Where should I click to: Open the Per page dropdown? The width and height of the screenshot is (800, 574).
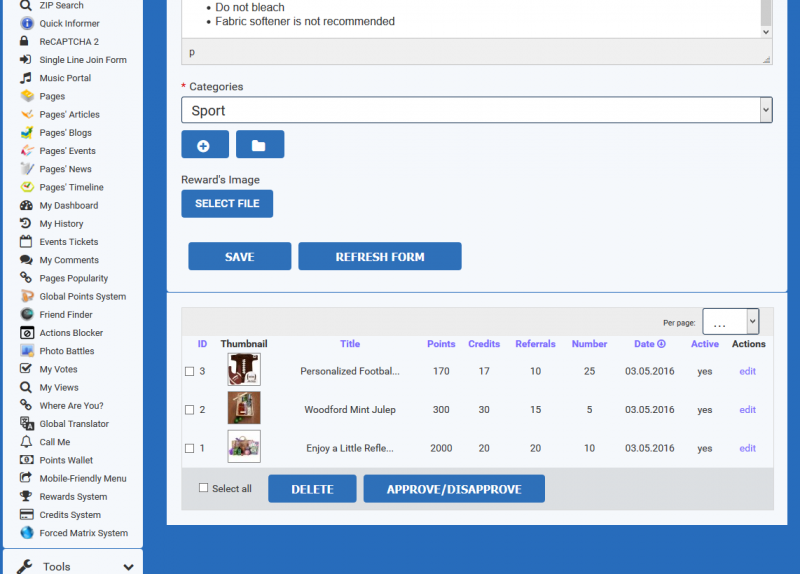click(x=731, y=322)
